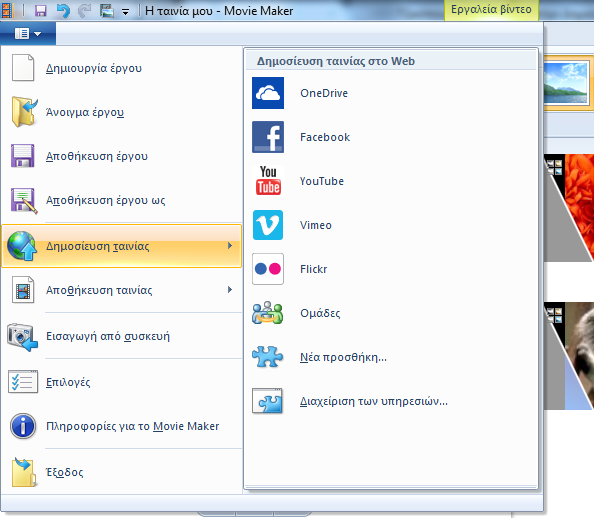Select Flickr publishing option text
This screenshot has height=518, width=594.
pos(313,269)
